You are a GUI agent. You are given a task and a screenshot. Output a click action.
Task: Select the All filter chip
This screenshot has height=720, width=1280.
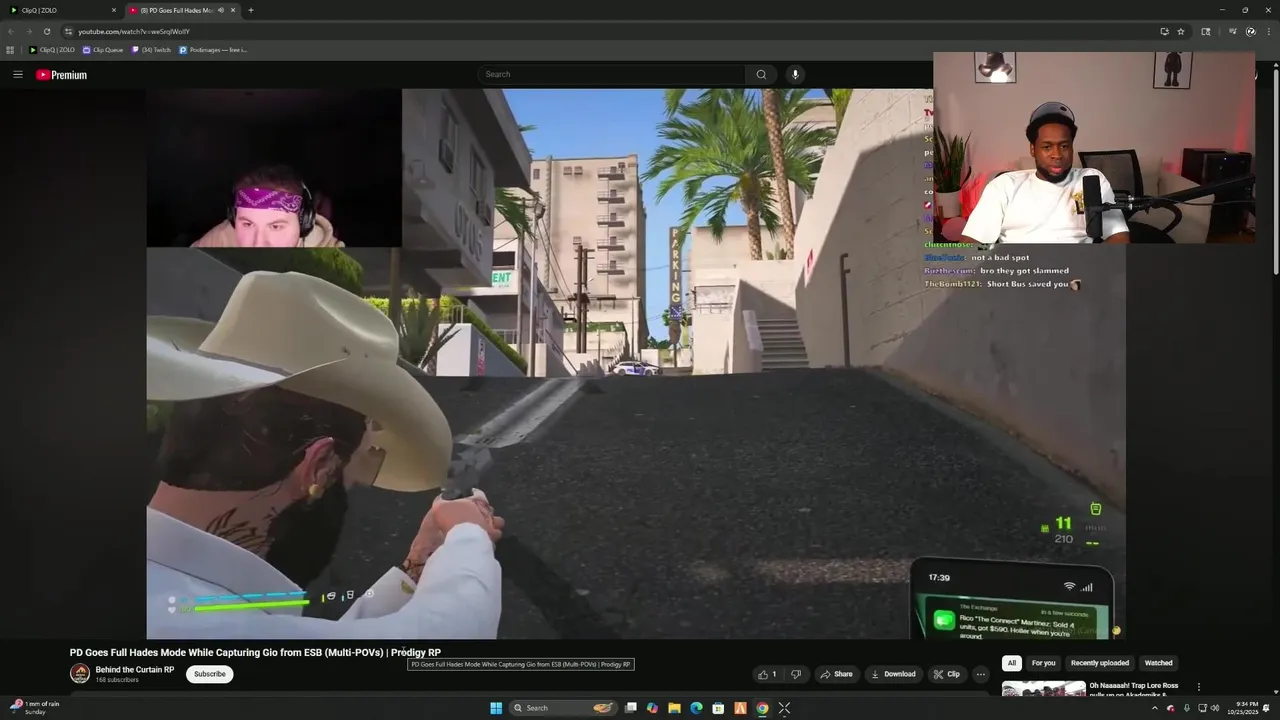click(x=1012, y=663)
